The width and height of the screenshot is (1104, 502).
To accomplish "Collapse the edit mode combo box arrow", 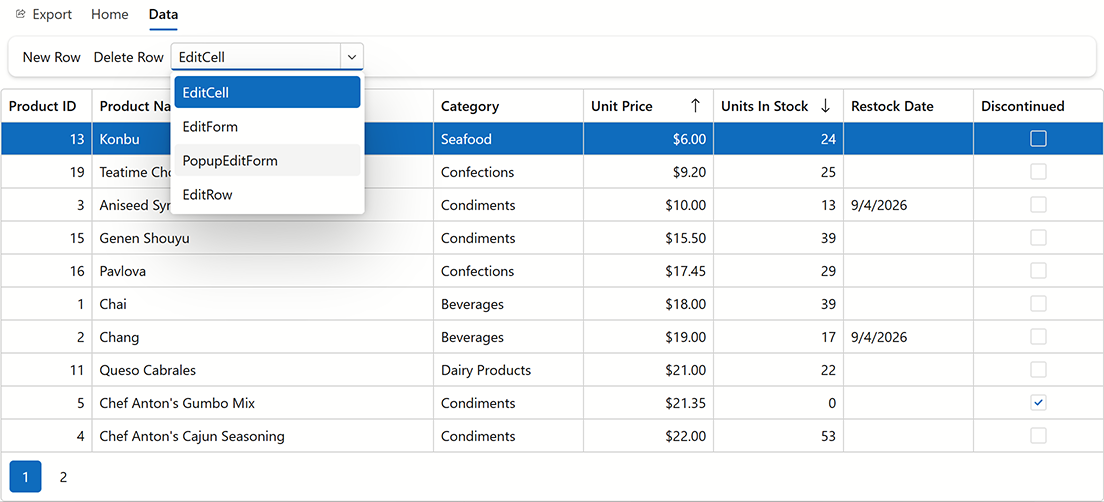I will (352, 57).
